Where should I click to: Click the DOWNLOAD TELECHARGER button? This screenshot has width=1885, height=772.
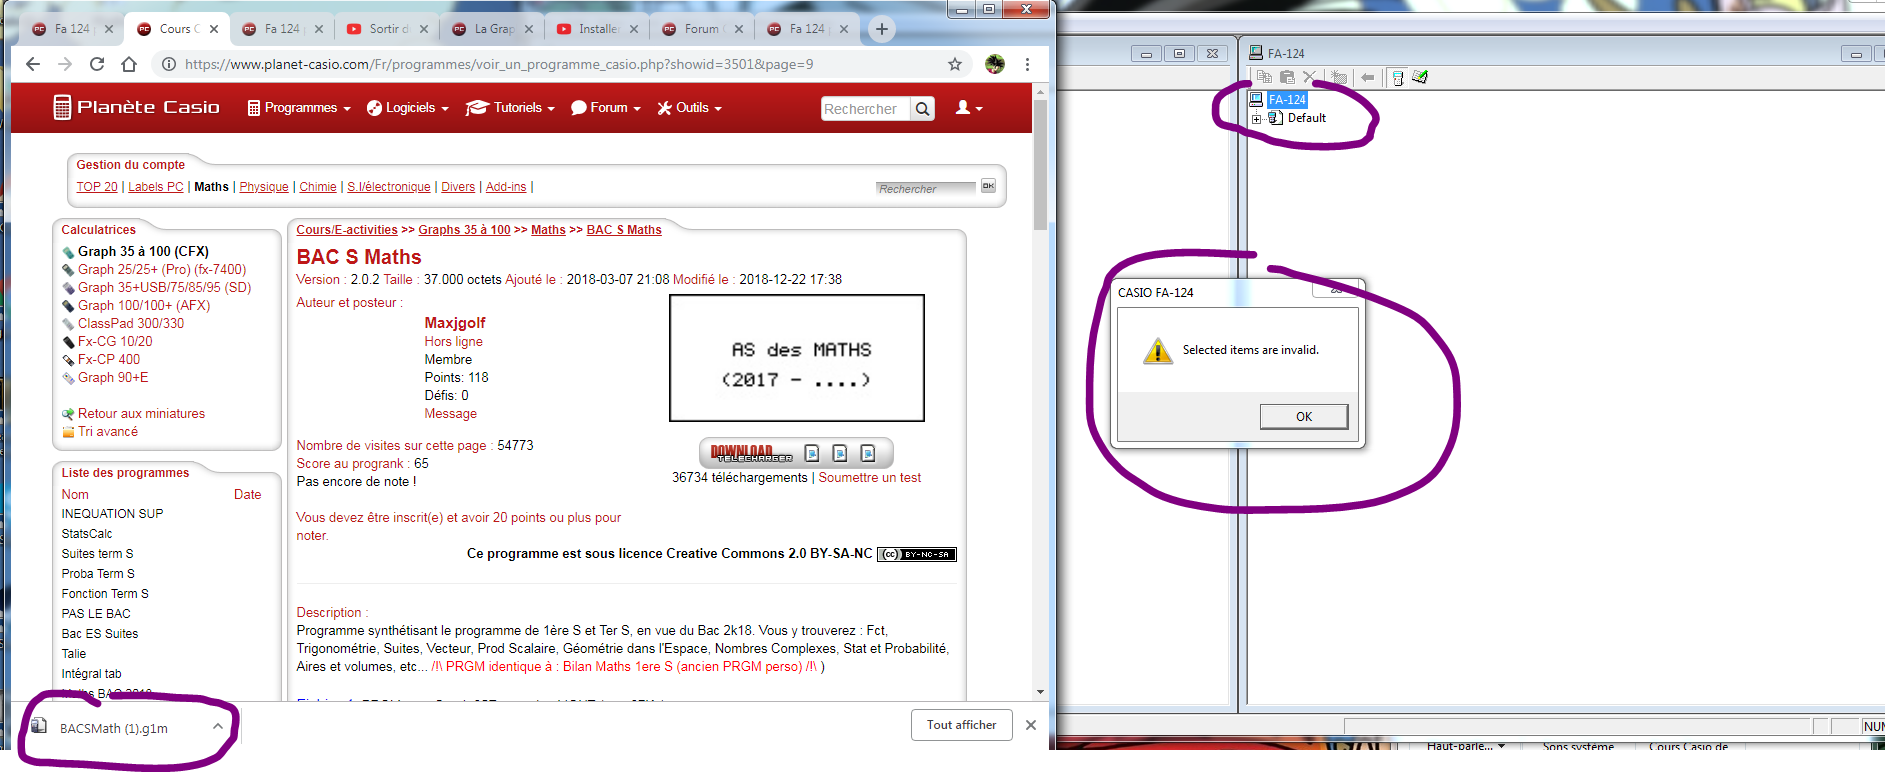(752, 453)
